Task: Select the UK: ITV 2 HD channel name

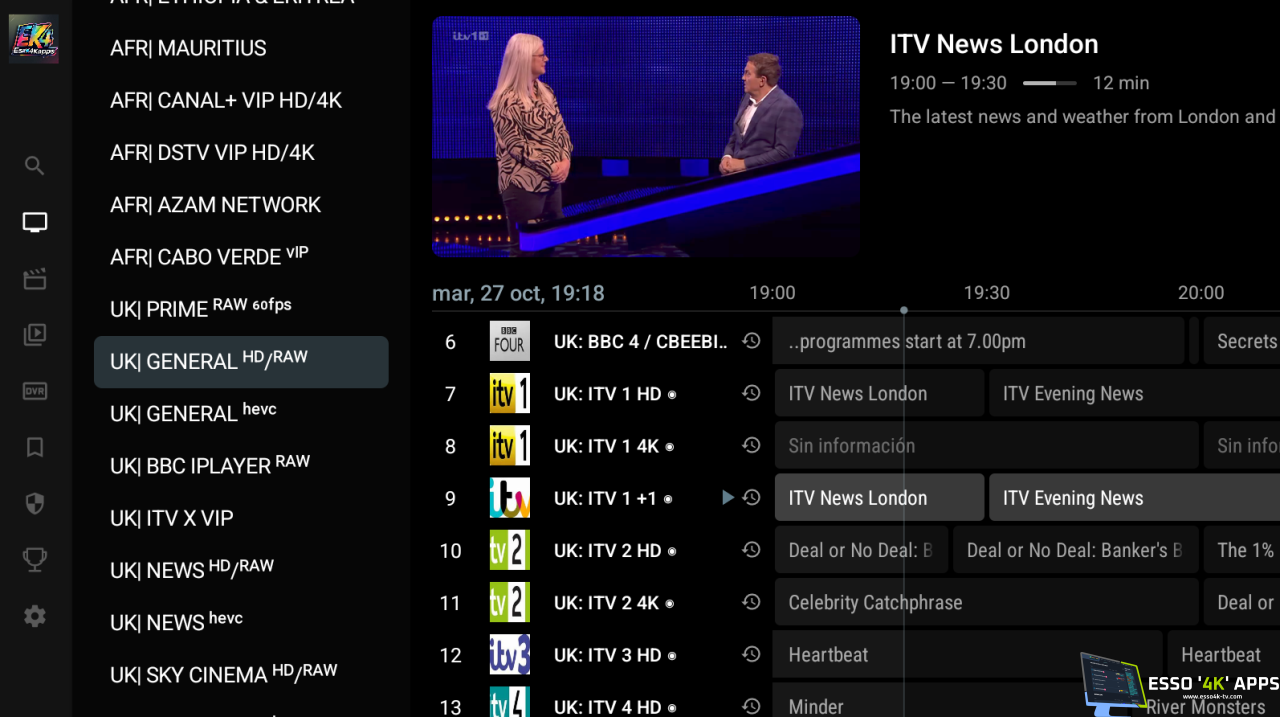Action: tap(608, 550)
